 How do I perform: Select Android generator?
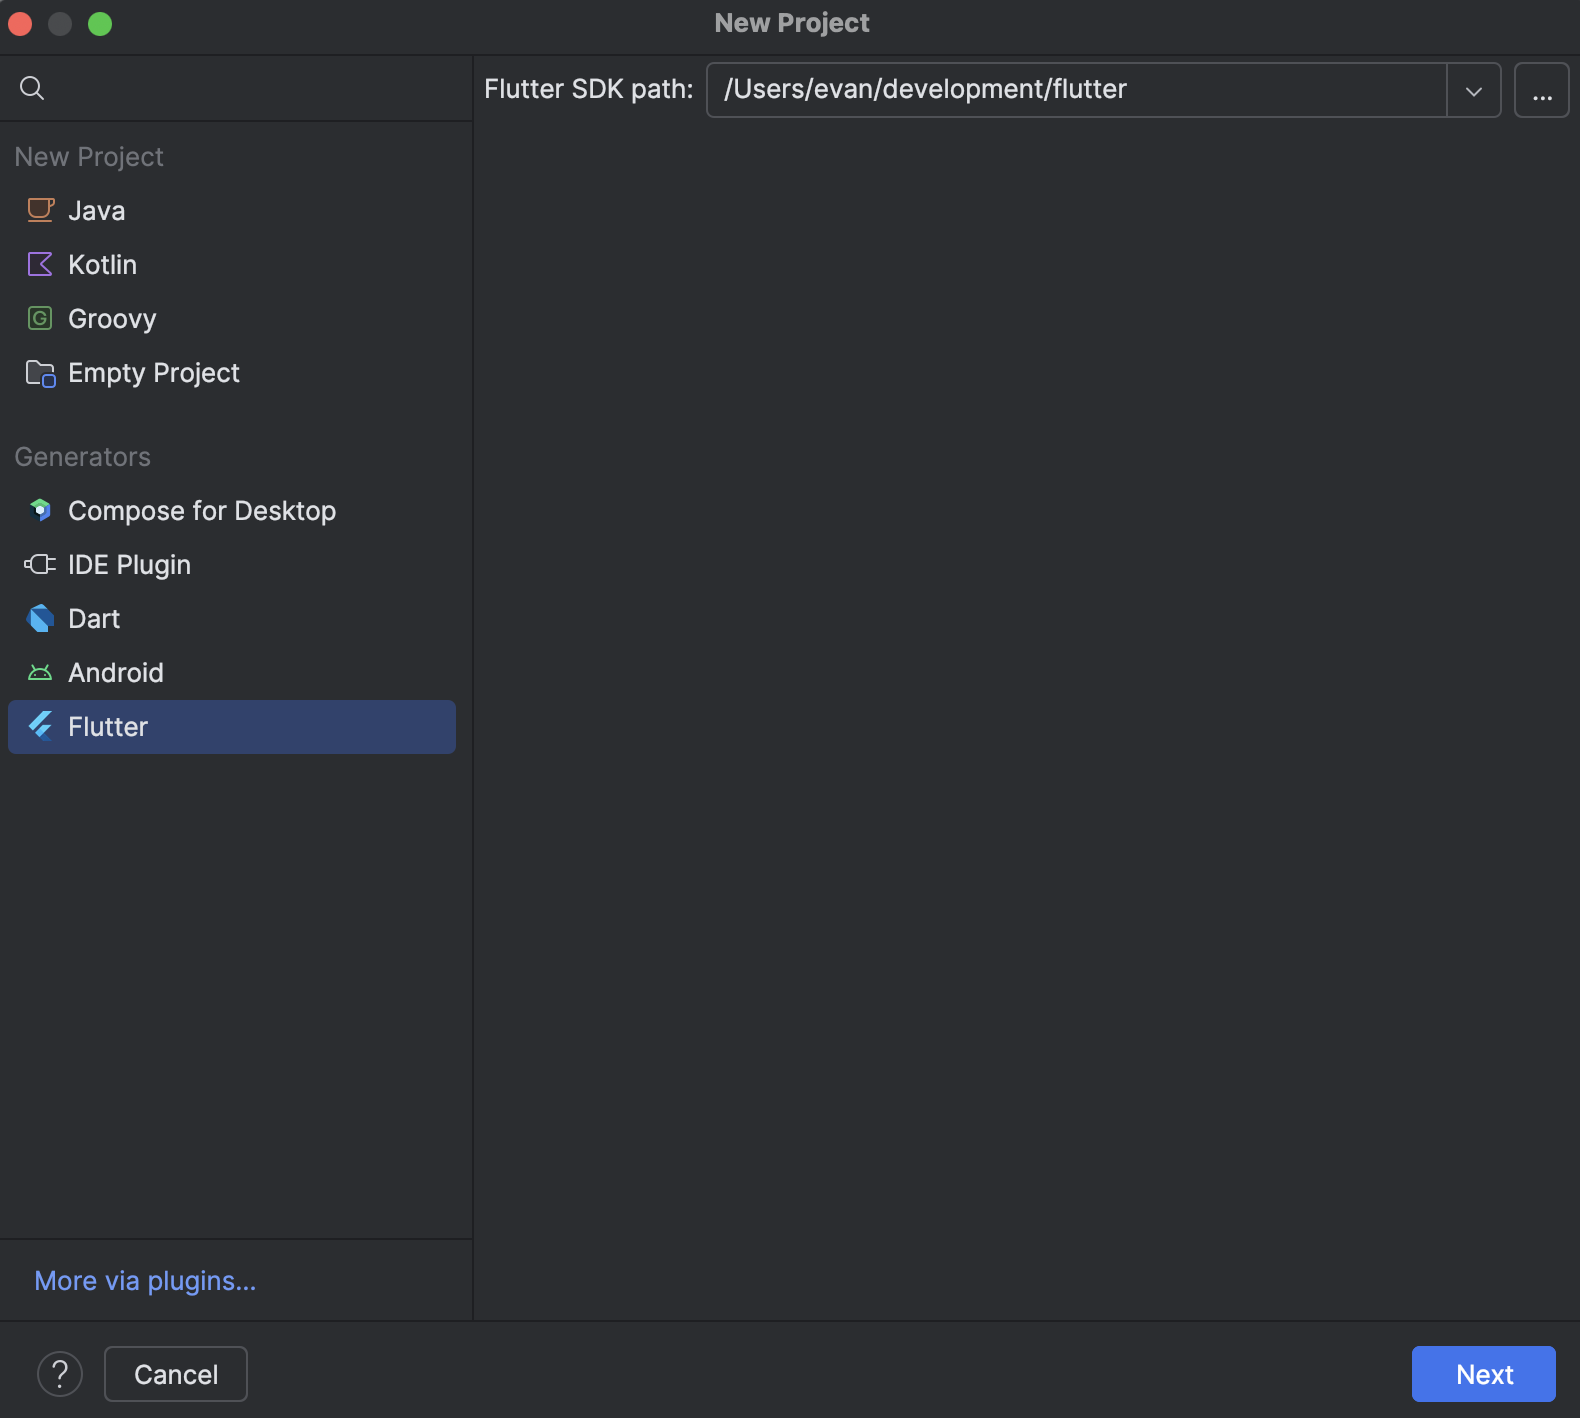click(232, 672)
